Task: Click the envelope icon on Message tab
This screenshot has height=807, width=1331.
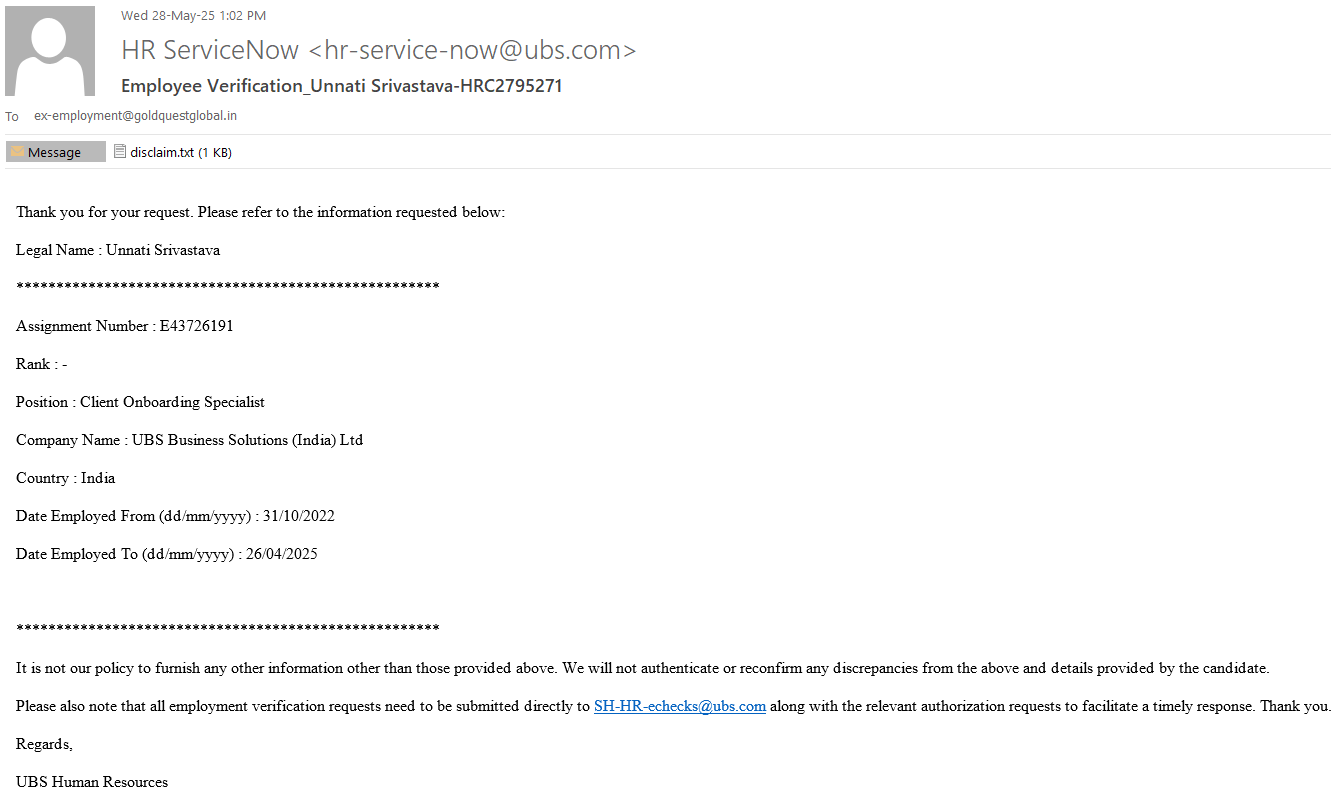Action: tap(17, 152)
